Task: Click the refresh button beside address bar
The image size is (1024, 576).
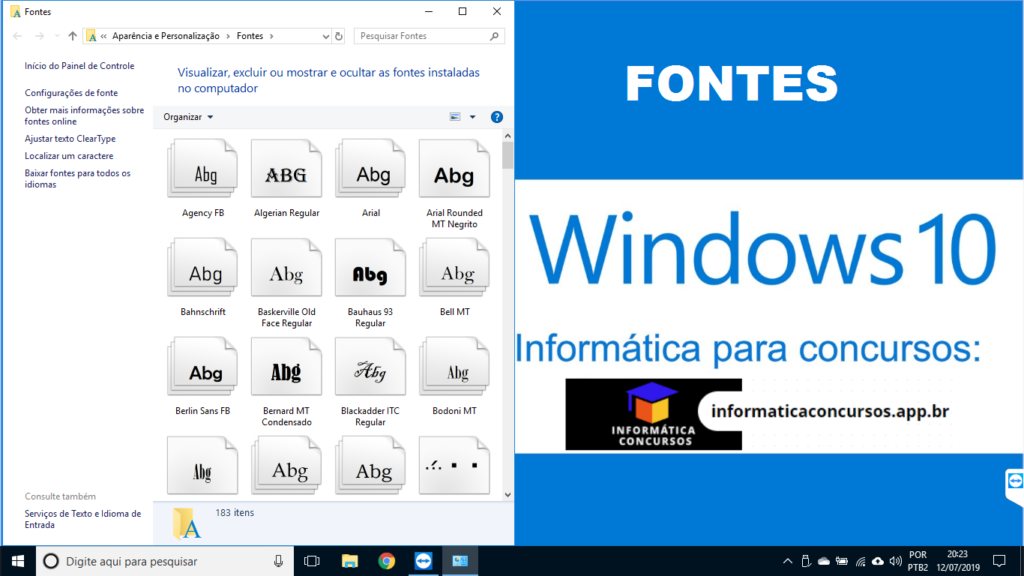Action: click(339, 36)
